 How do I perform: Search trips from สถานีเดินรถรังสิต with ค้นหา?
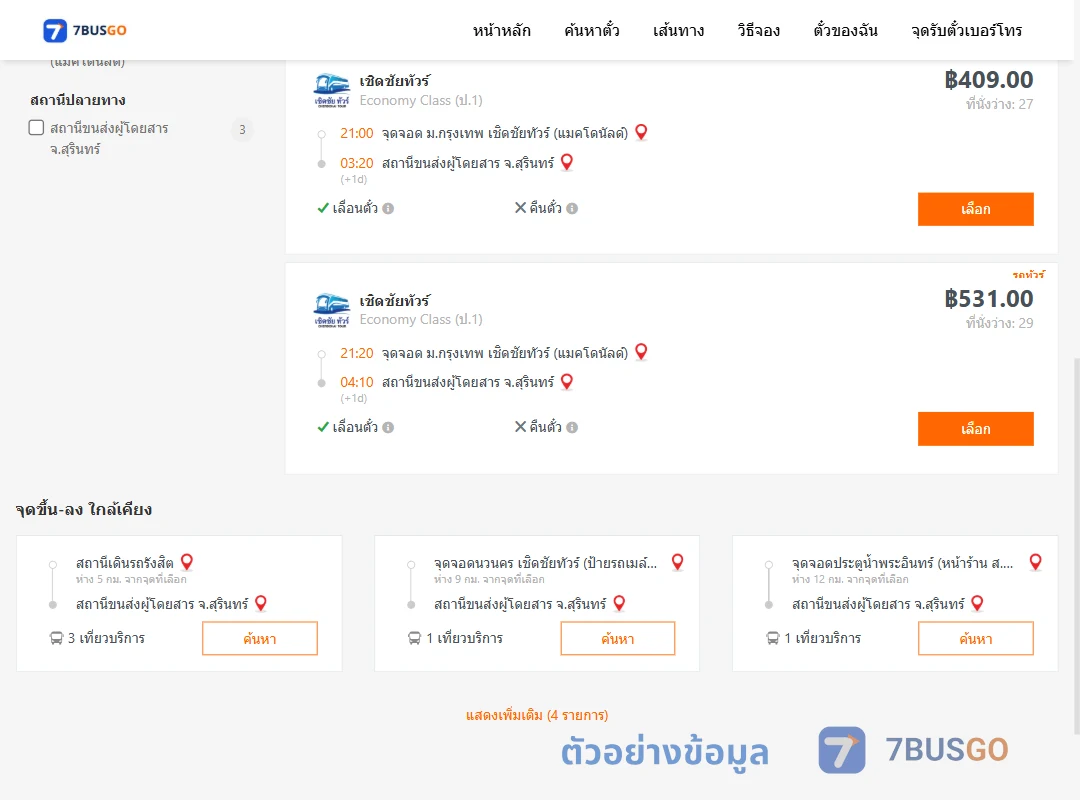260,638
